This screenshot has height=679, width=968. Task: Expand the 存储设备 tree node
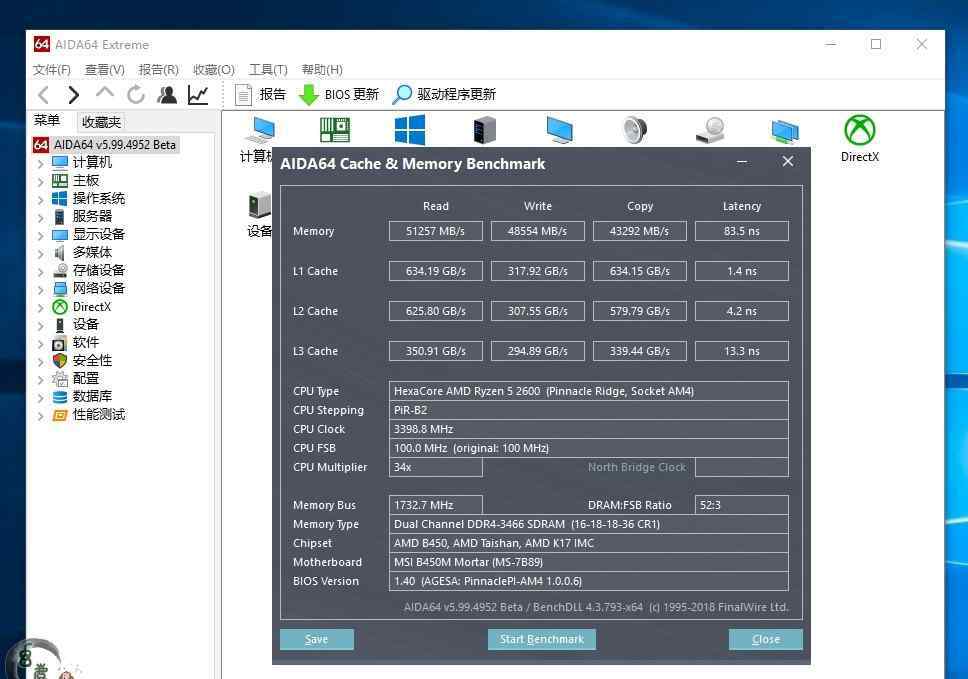[x=41, y=271]
